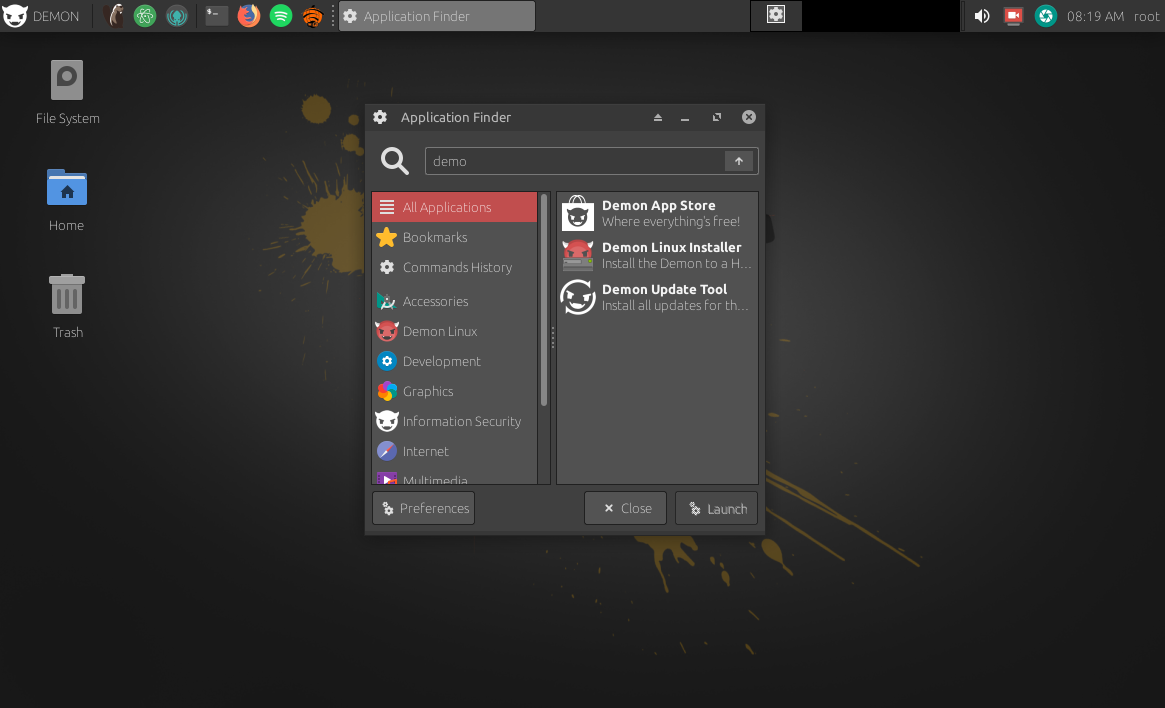Select All Applications category
This screenshot has width=1165, height=708.
(454, 207)
